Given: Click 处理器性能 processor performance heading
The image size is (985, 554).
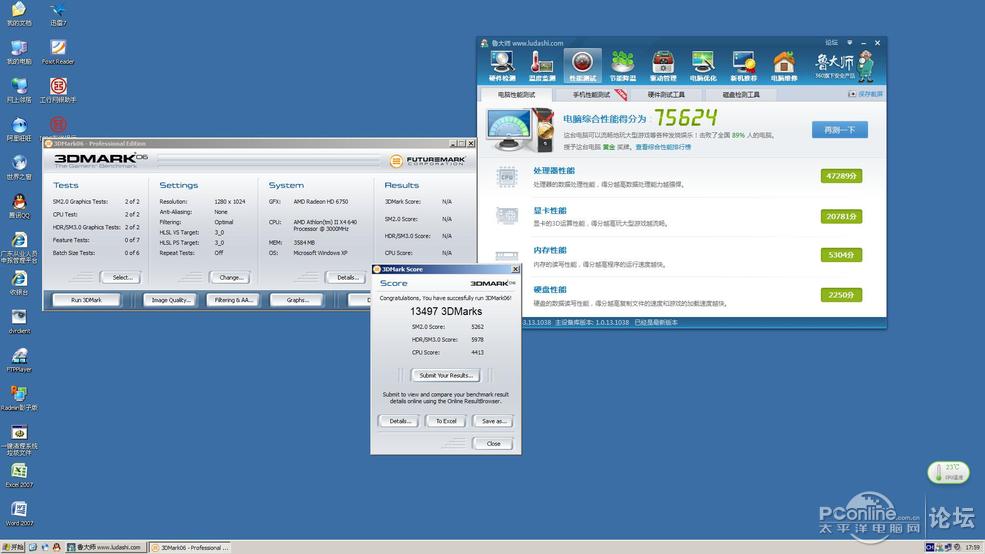Looking at the screenshot, I should (553, 171).
